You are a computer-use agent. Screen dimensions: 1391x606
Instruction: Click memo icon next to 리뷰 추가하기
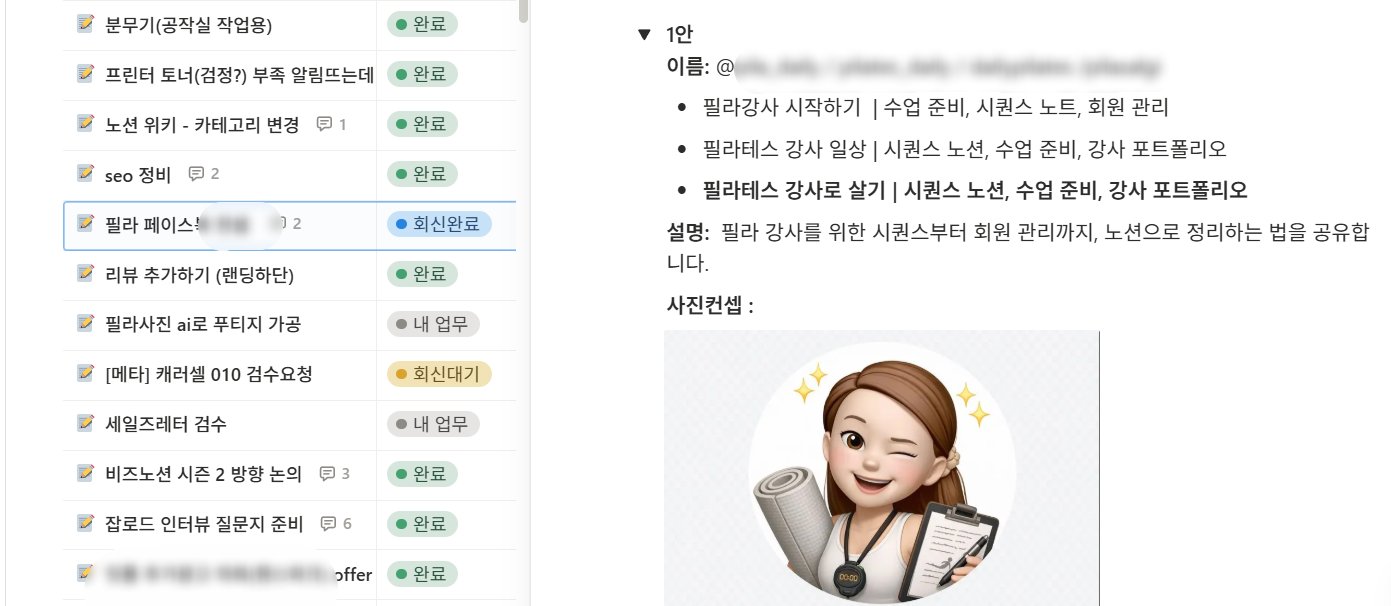(85, 274)
